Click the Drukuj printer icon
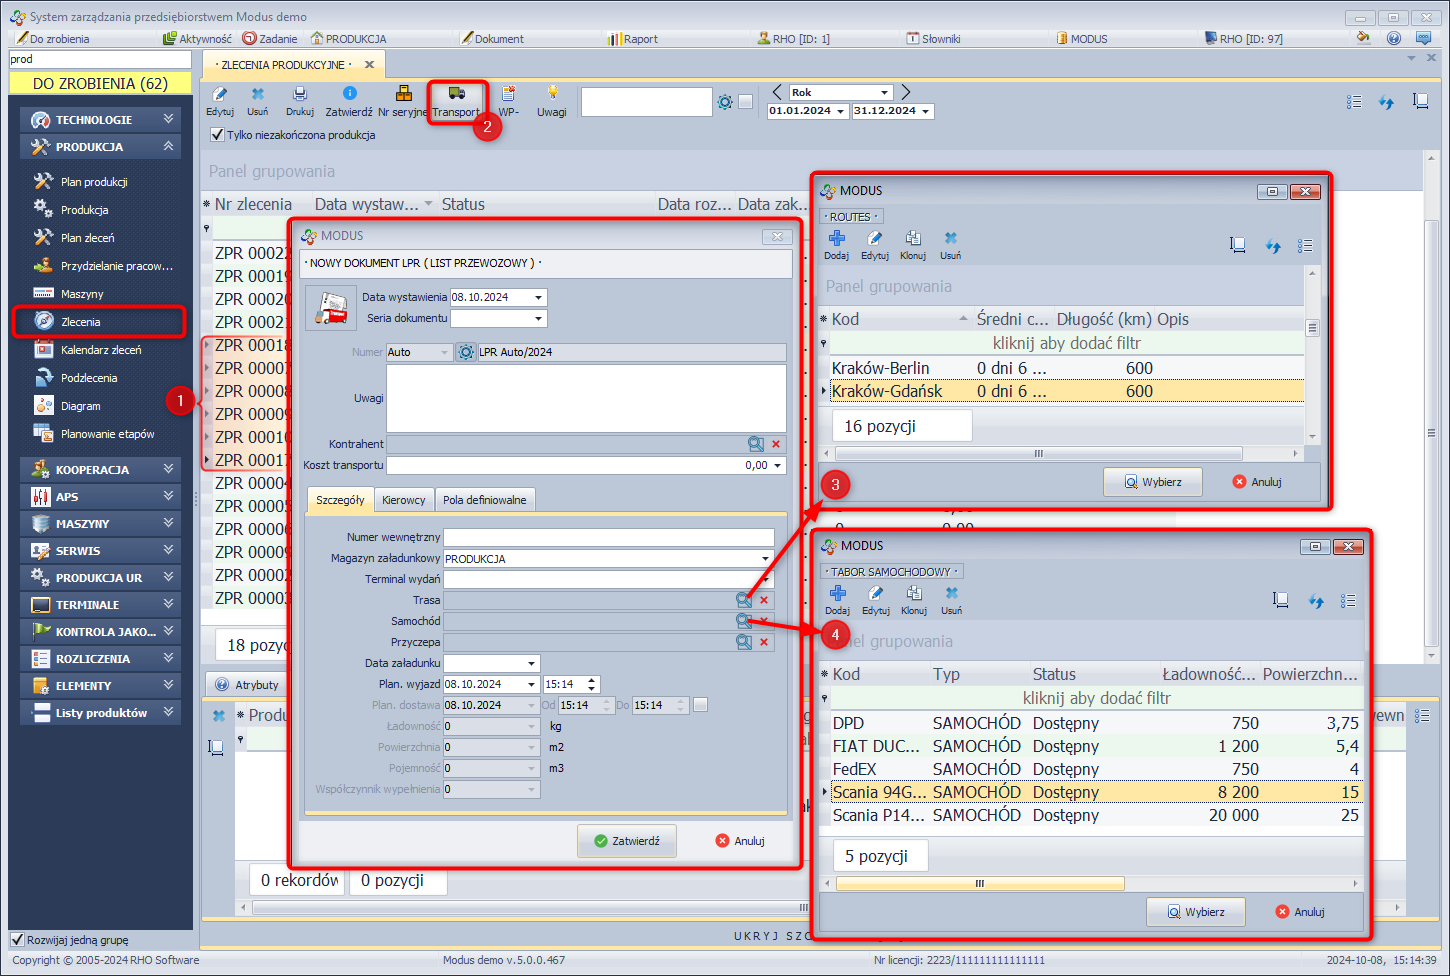The image size is (1450, 976). click(x=299, y=94)
